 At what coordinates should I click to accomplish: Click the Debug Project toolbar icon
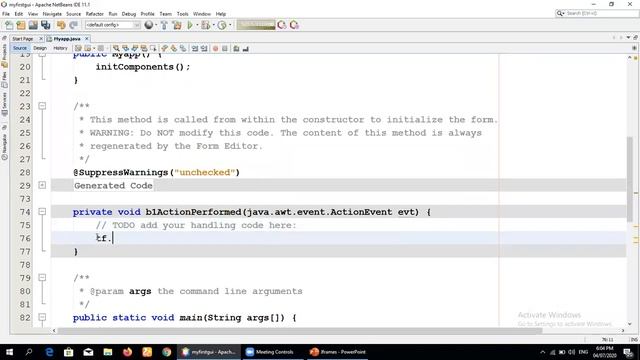(205, 25)
